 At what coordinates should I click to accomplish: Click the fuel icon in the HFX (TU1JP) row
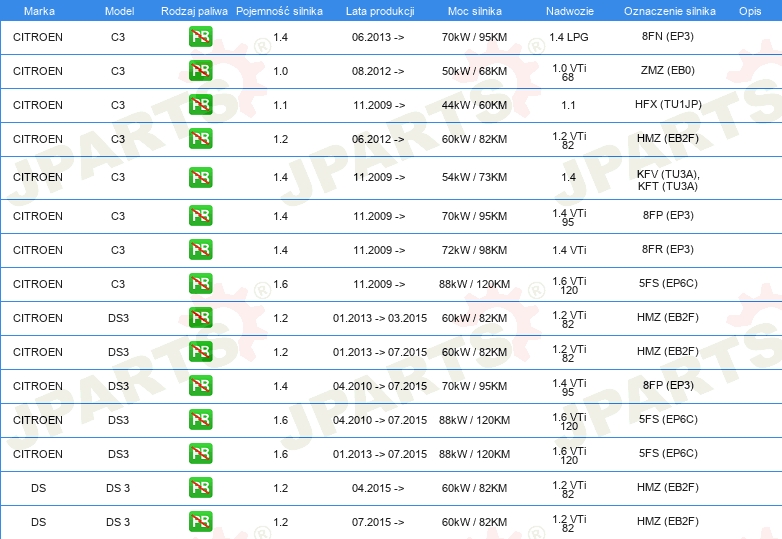point(200,104)
